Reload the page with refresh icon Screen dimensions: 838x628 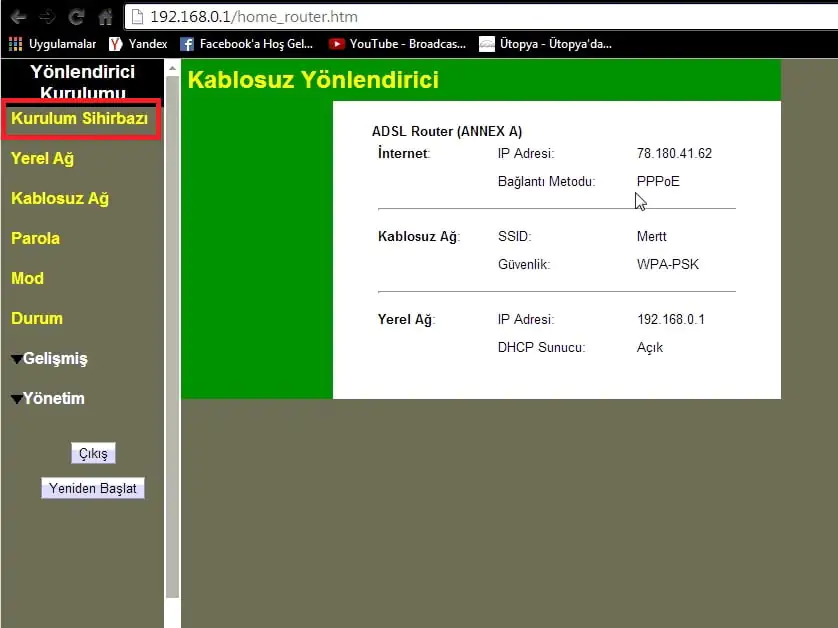click(76, 17)
